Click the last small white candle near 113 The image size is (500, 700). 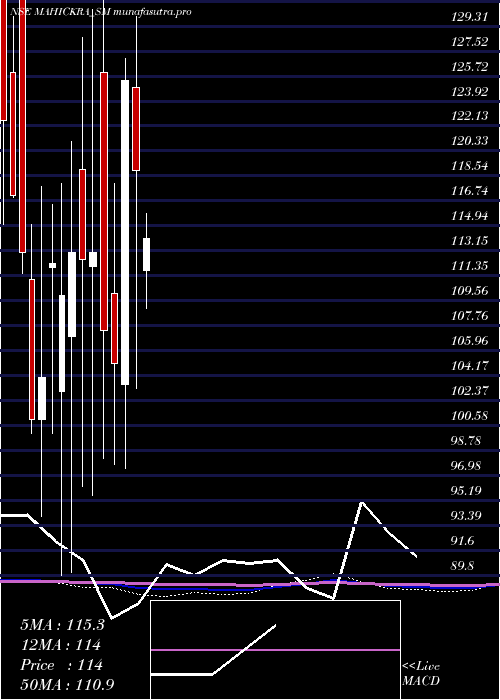click(146, 254)
